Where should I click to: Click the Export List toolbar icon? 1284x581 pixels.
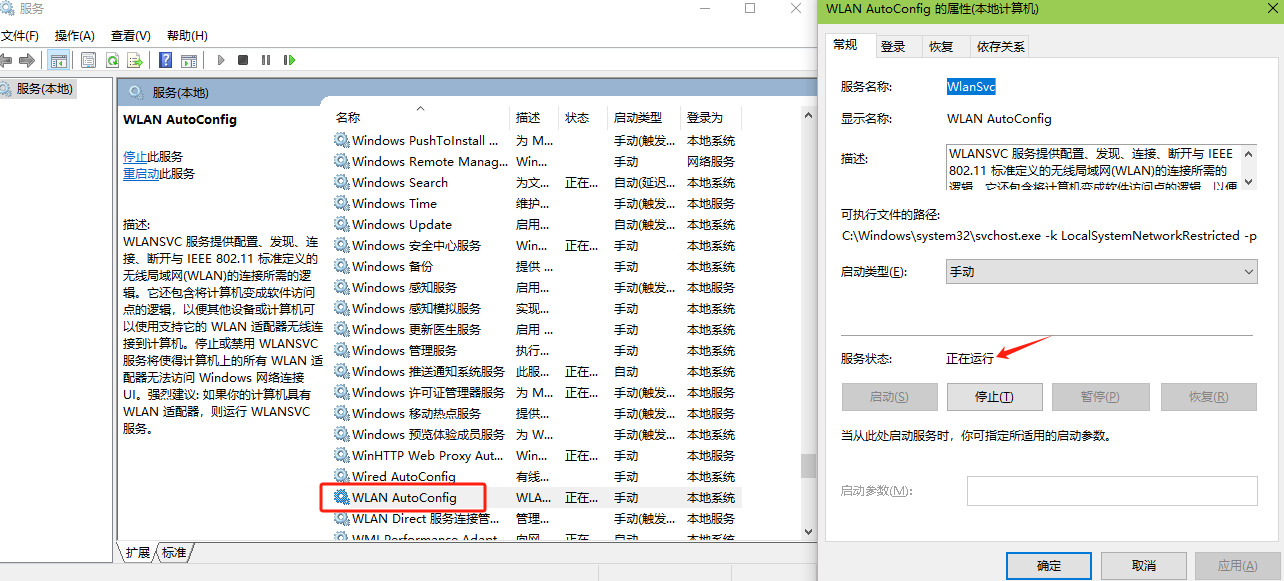point(135,60)
